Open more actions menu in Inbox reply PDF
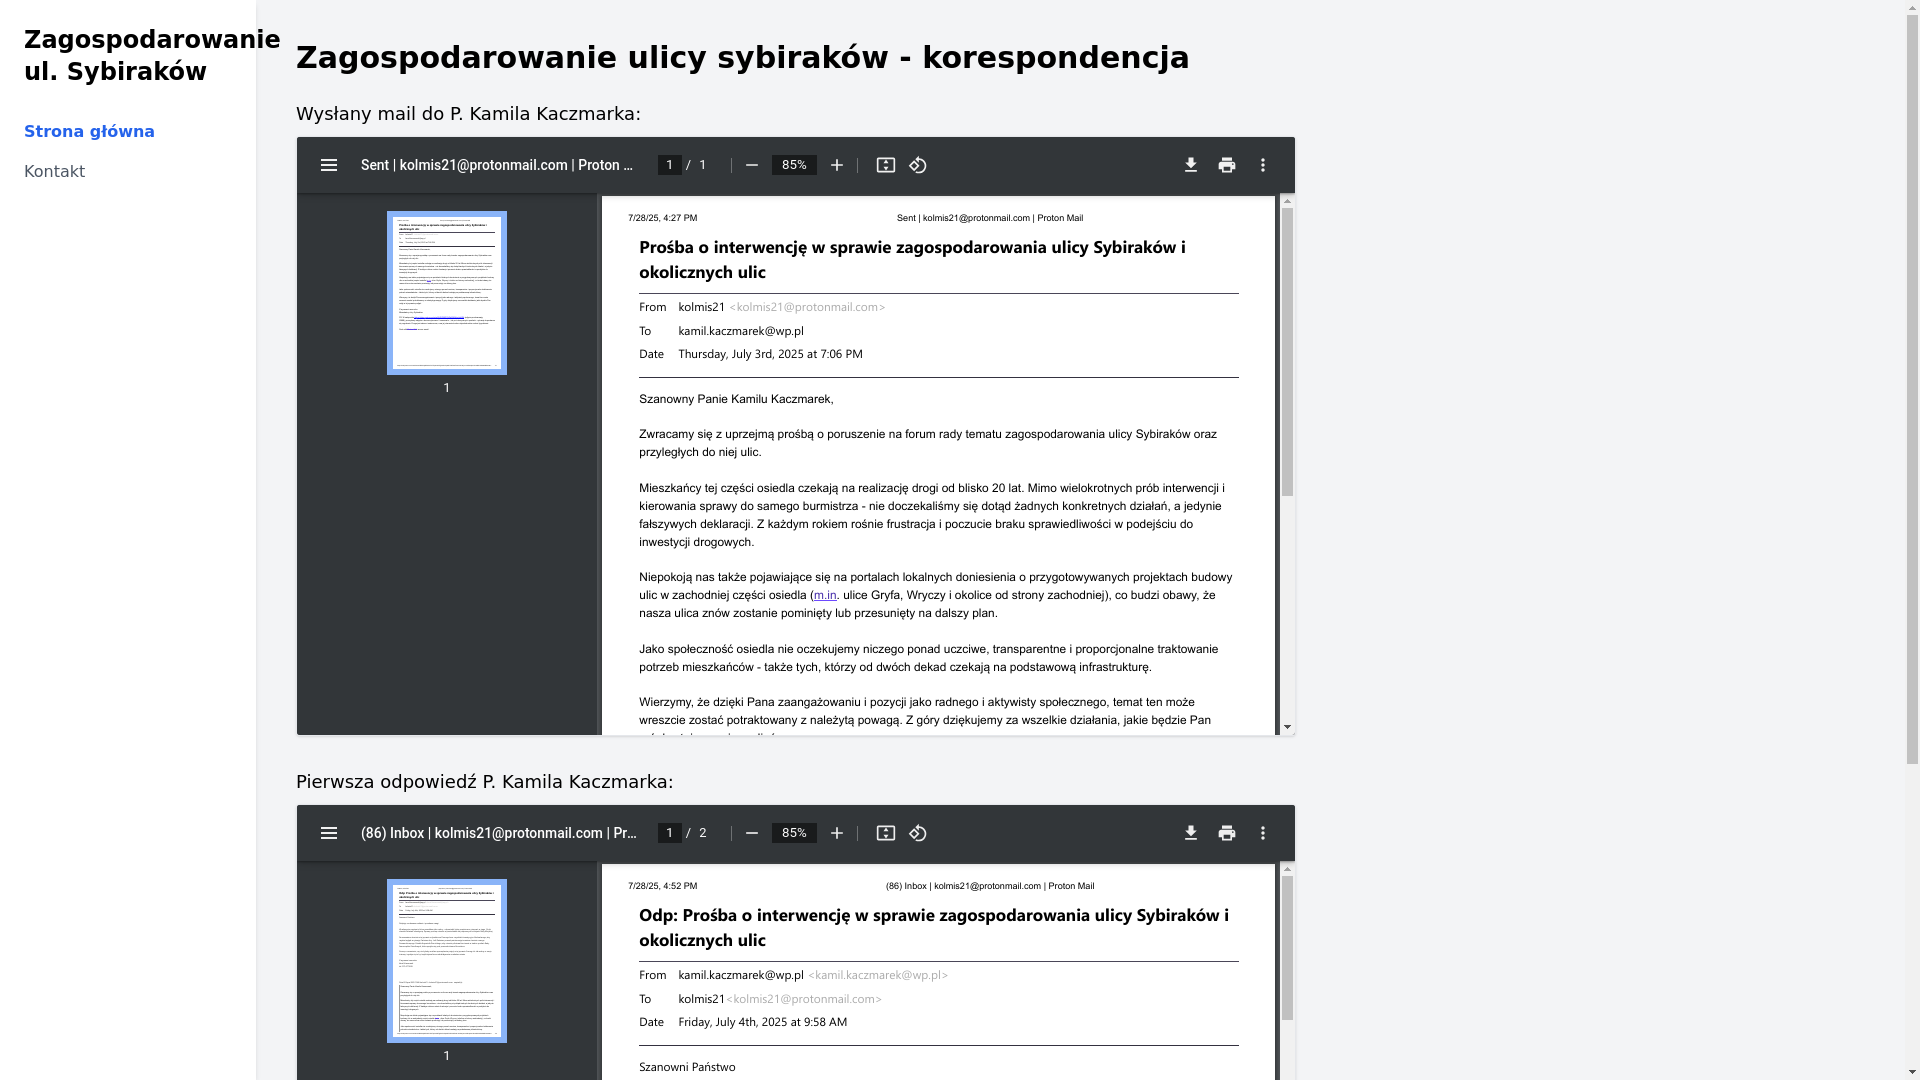This screenshot has height=1080, width=1920. (x=1263, y=833)
